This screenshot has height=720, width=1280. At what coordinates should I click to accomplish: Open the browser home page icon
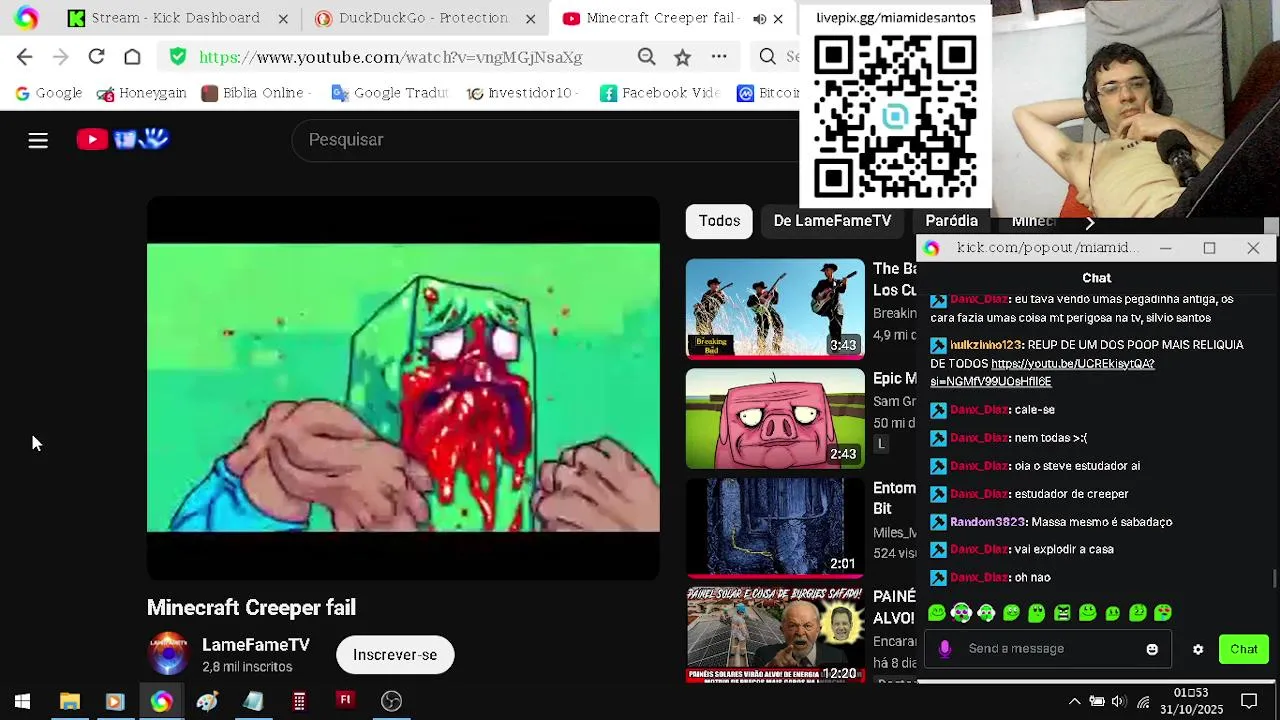point(132,57)
